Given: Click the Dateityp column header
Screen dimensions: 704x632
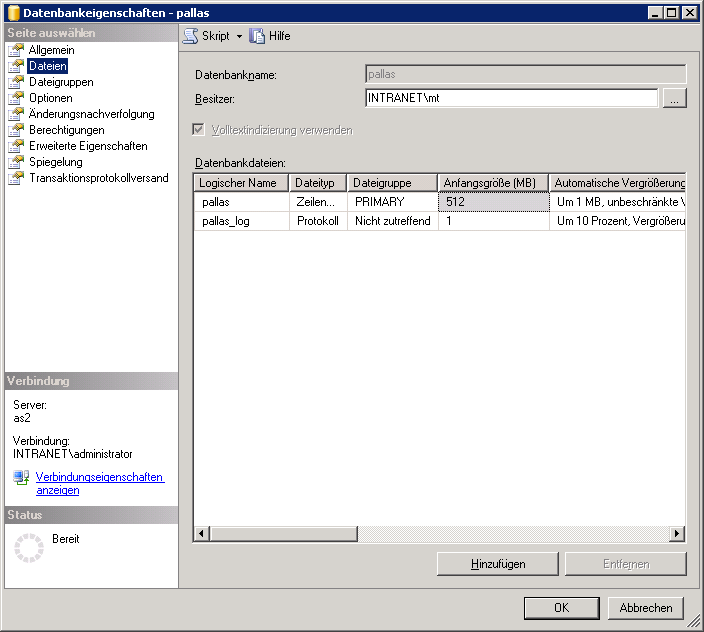Looking at the screenshot, I should click(318, 183).
